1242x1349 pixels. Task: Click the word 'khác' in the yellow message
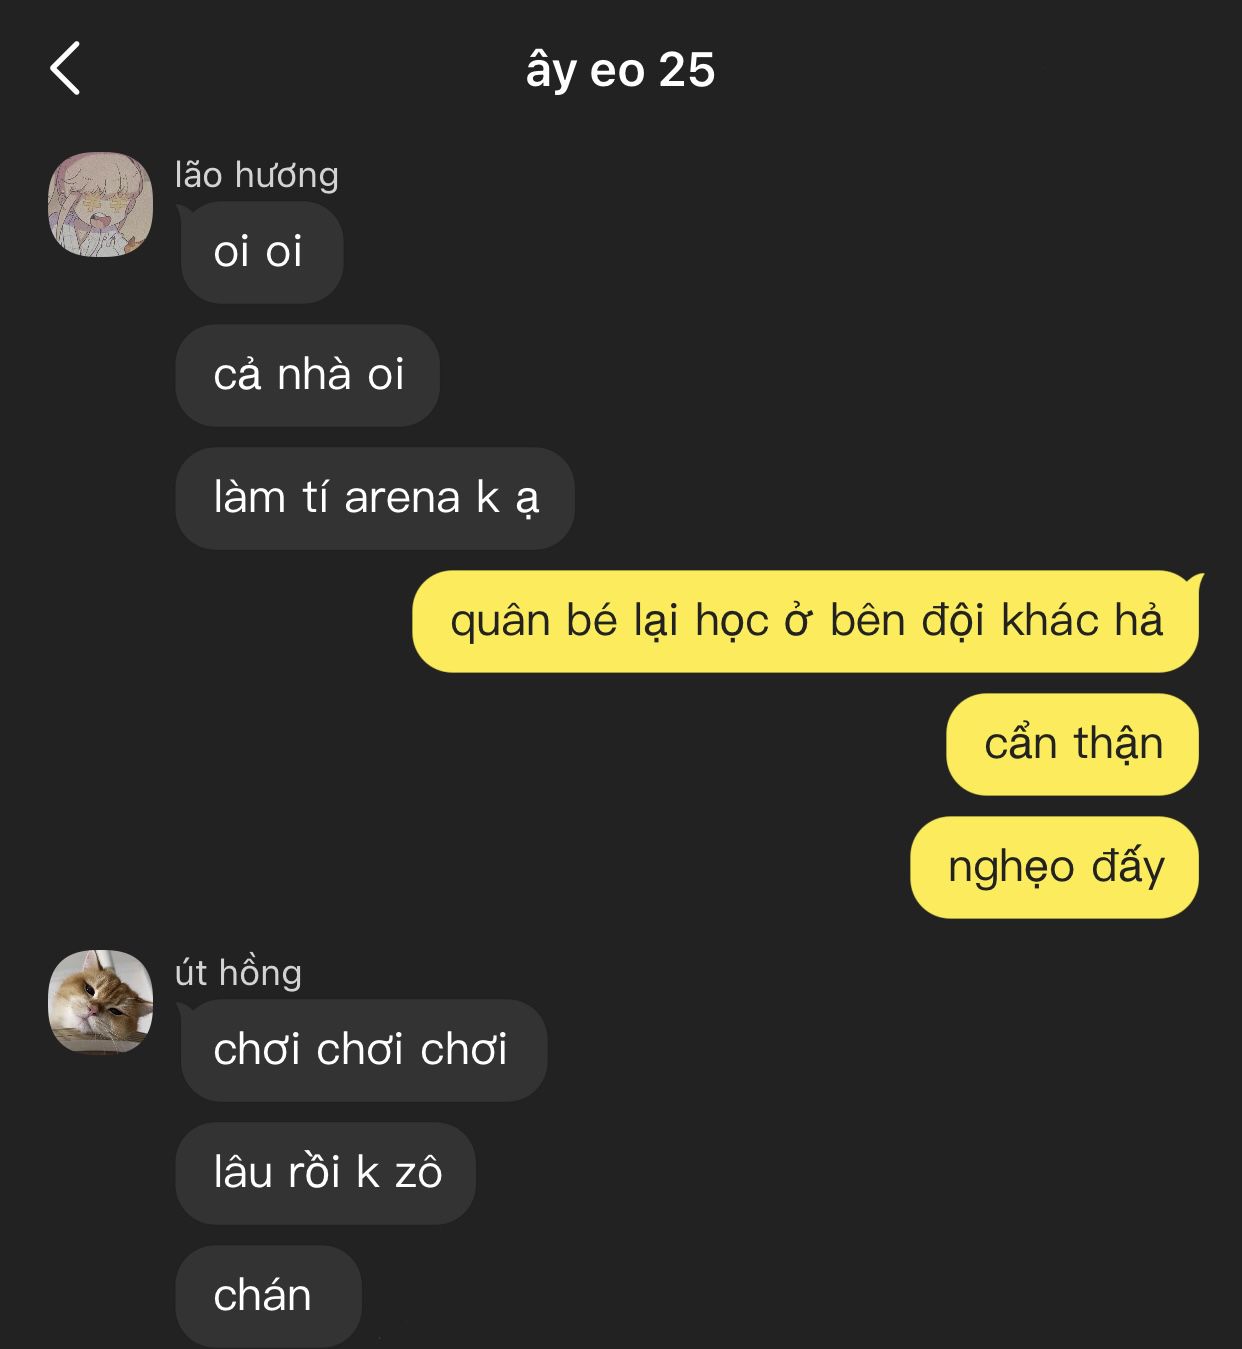pyautogui.click(x=1050, y=621)
